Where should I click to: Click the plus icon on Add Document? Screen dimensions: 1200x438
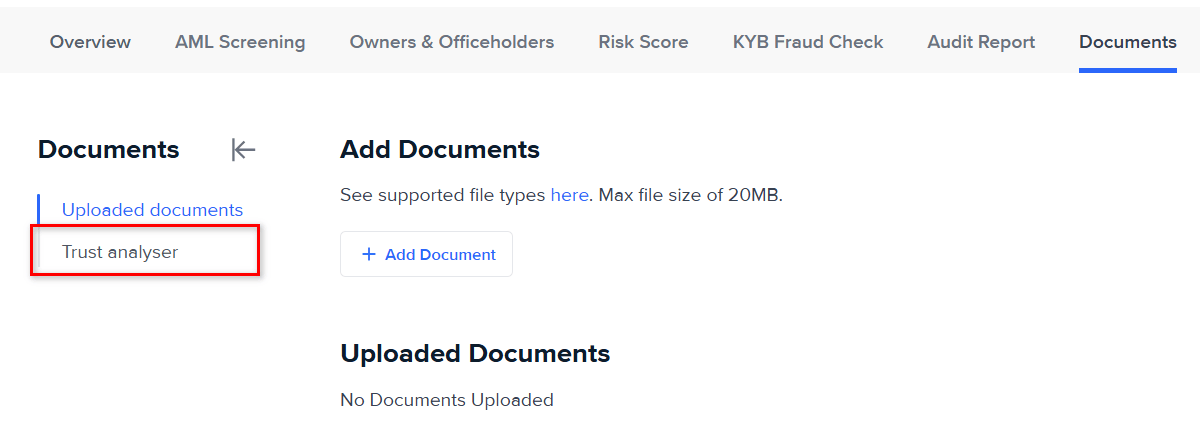368,254
